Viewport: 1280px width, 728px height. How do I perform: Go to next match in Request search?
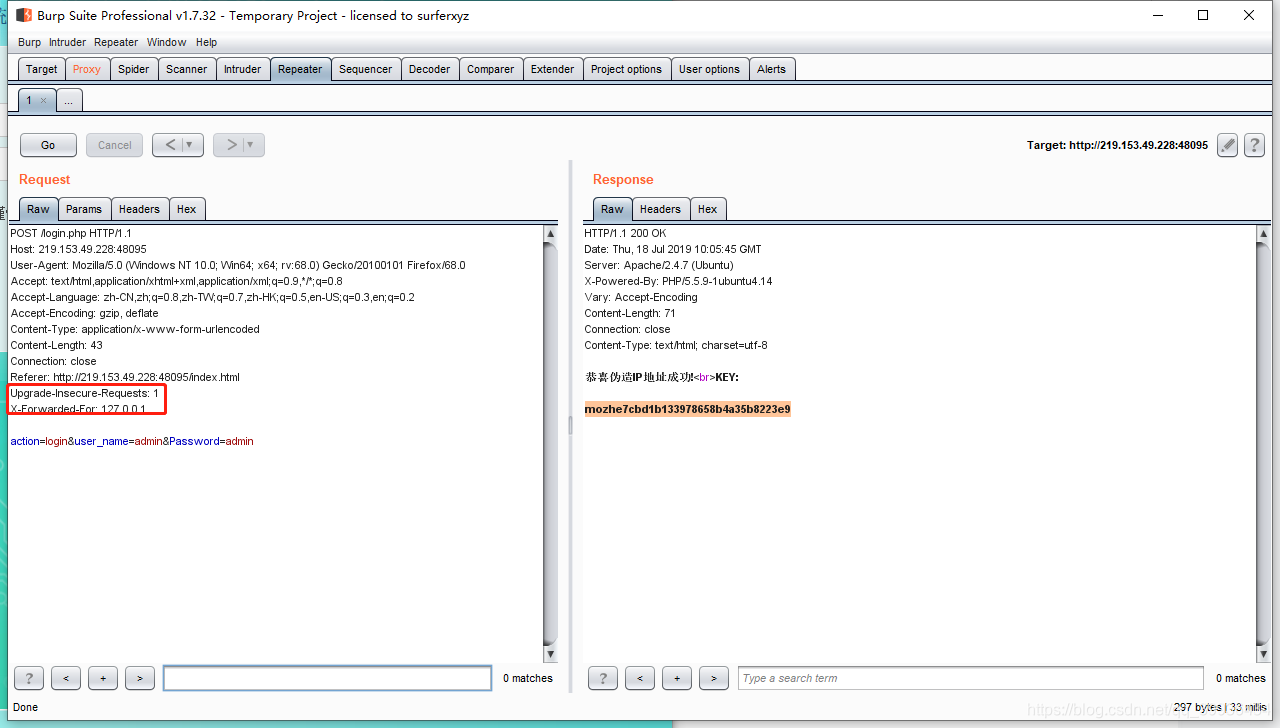click(x=140, y=678)
